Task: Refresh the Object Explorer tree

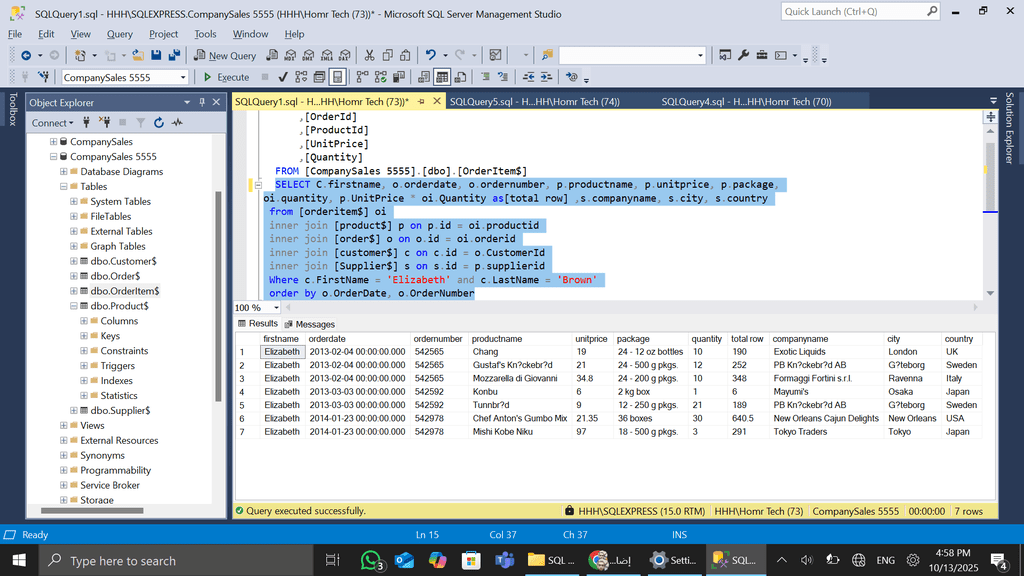Action: 158,123
